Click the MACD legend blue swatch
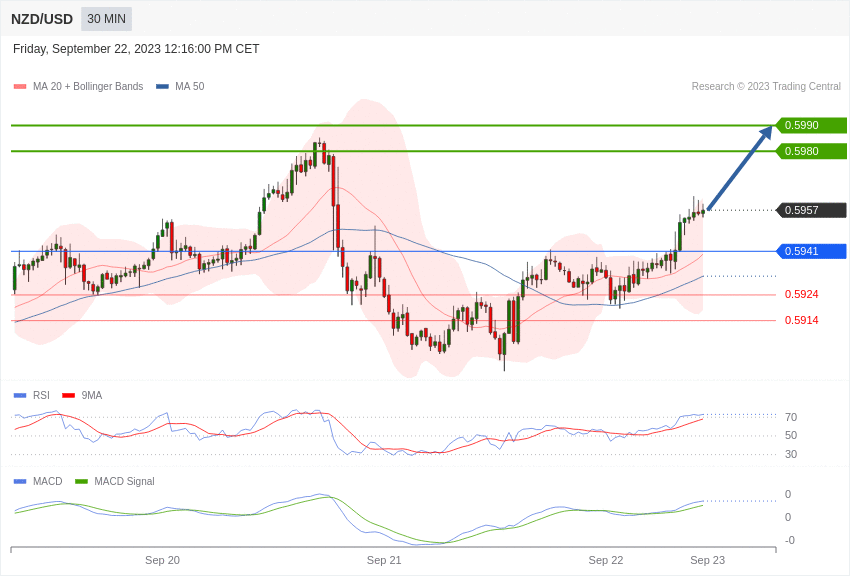The width and height of the screenshot is (850, 576). (20, 481)
